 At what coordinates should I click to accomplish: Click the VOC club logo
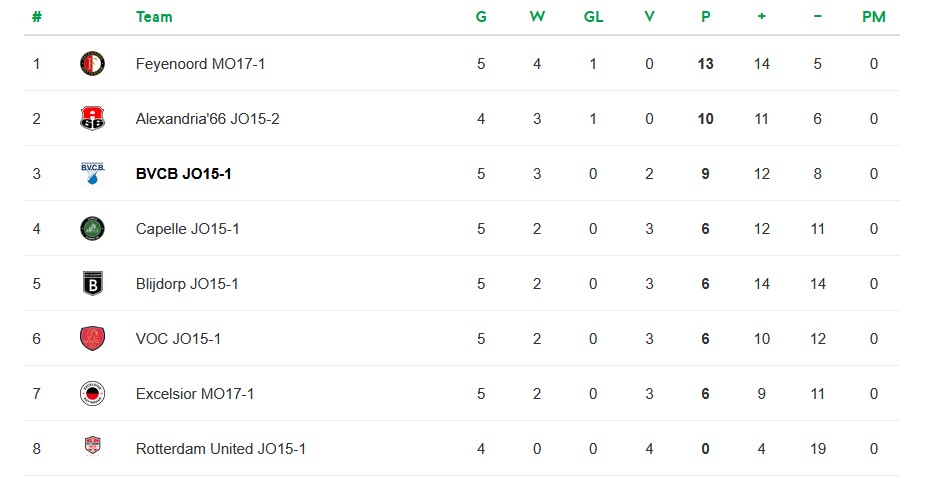click(x=92, y=339)
